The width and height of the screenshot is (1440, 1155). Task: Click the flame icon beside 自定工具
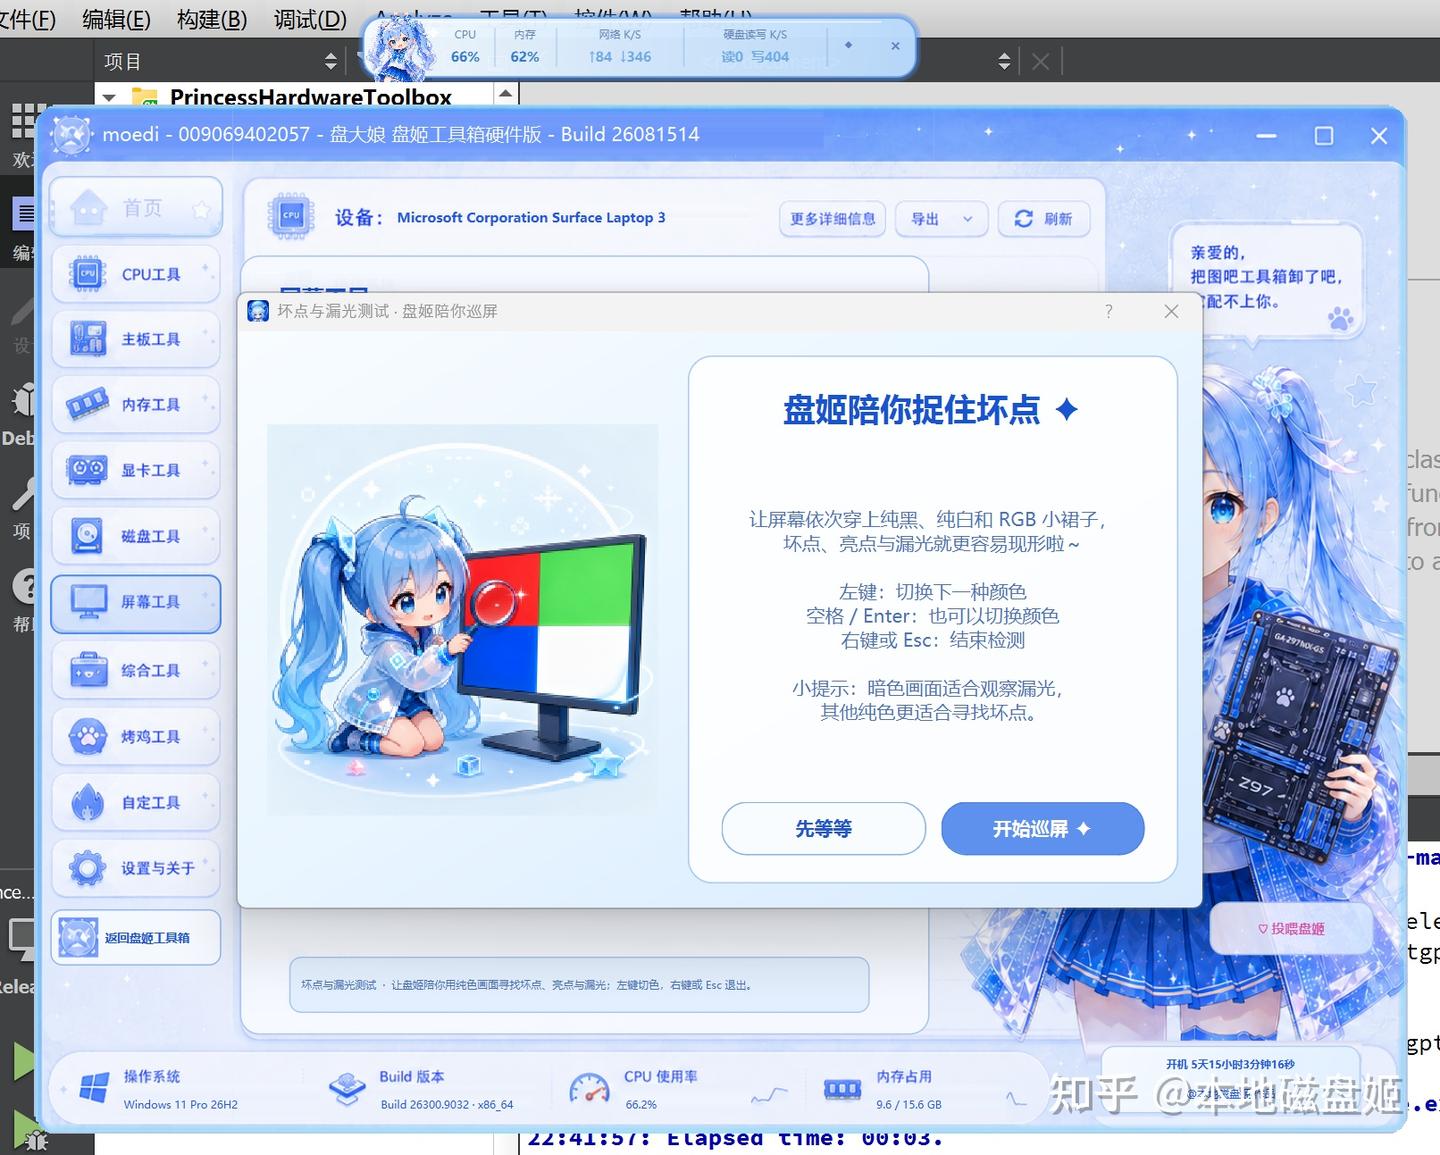click(x=88, y=802)
